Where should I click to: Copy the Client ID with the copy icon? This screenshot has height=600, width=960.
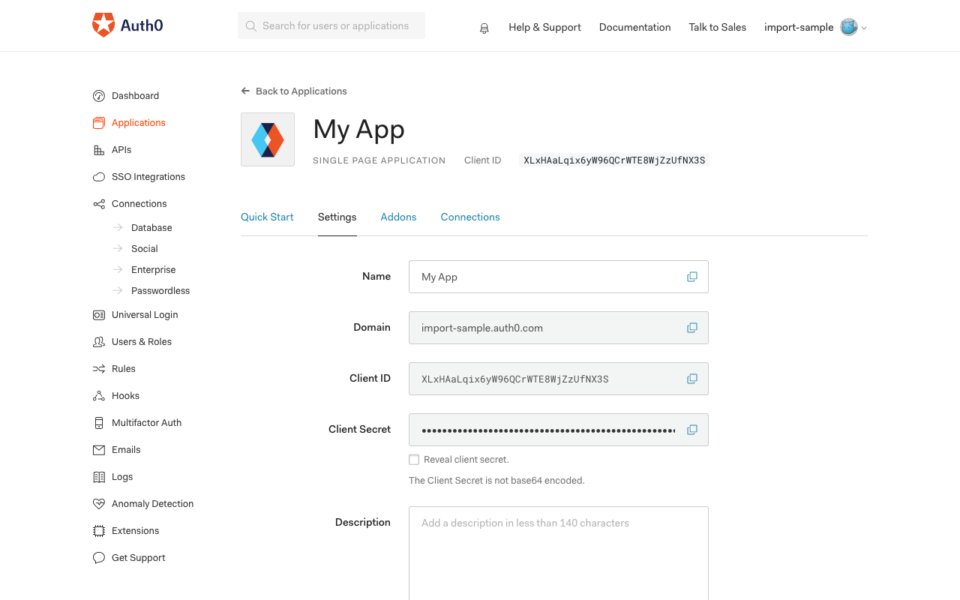[x=692, y=378]
